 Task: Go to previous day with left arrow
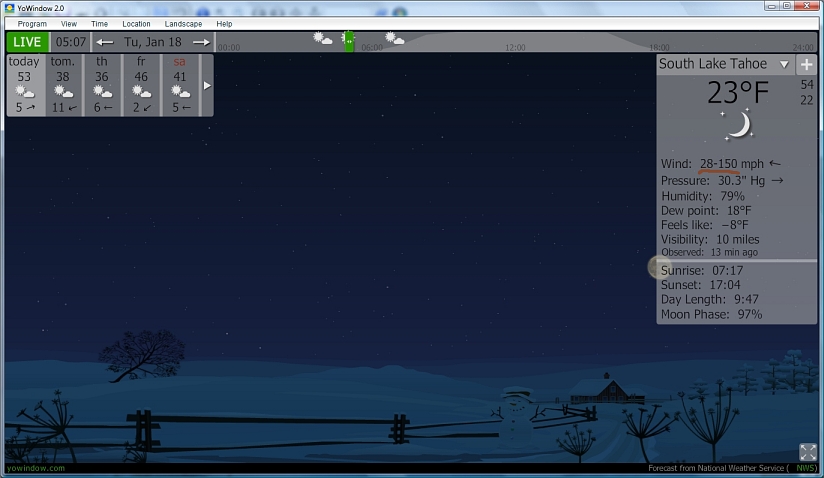click(x=105, y=42)
